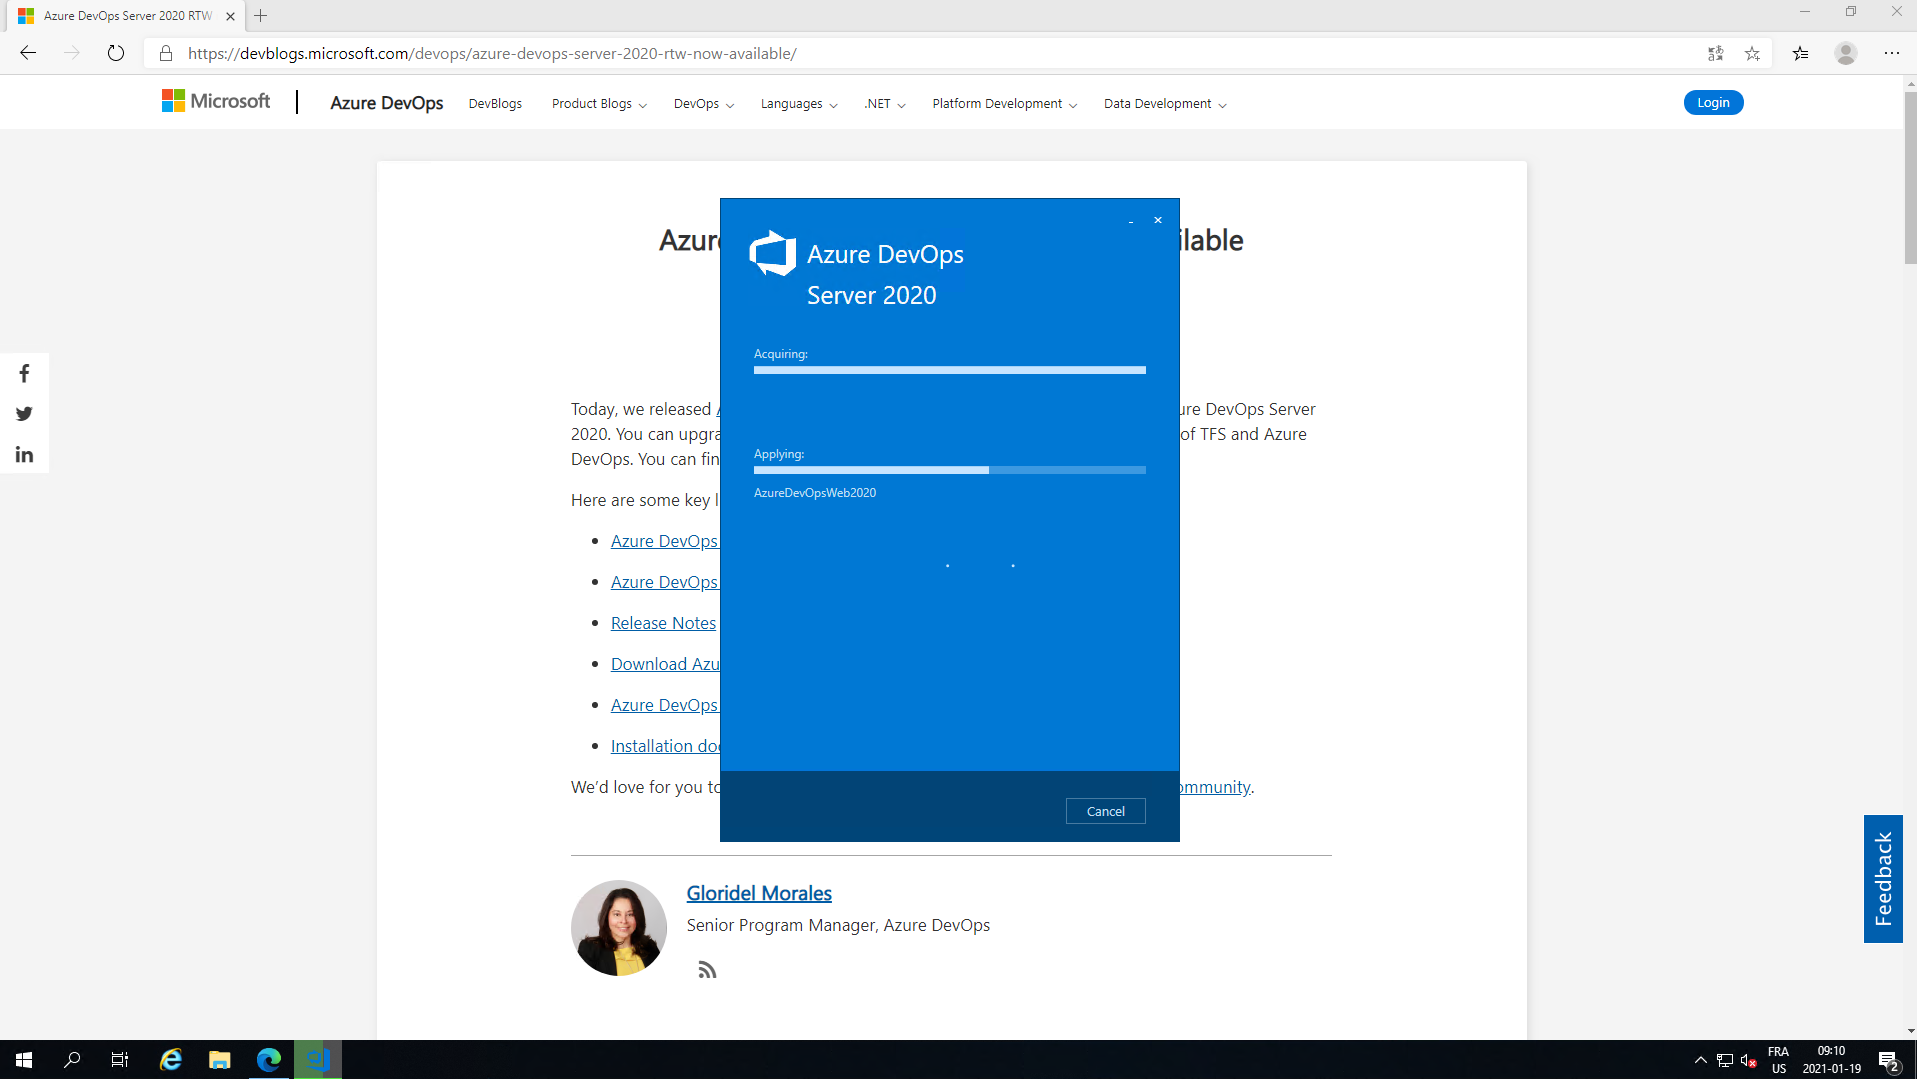This screenshot has height=1079, width=1917.
Task: Click the browser address bar URL
Action: (492, 54)
